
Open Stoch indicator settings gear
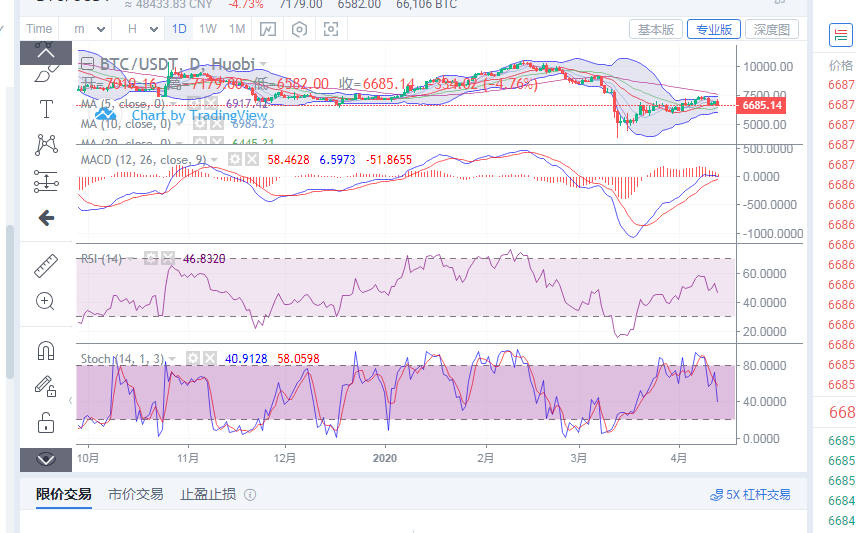click(193, 358)
